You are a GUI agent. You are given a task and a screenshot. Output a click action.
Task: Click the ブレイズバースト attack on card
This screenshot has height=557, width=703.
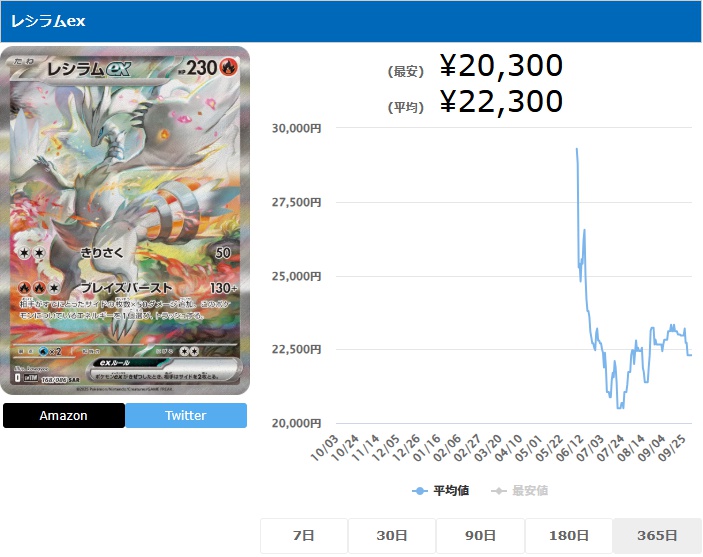point(126,287)
